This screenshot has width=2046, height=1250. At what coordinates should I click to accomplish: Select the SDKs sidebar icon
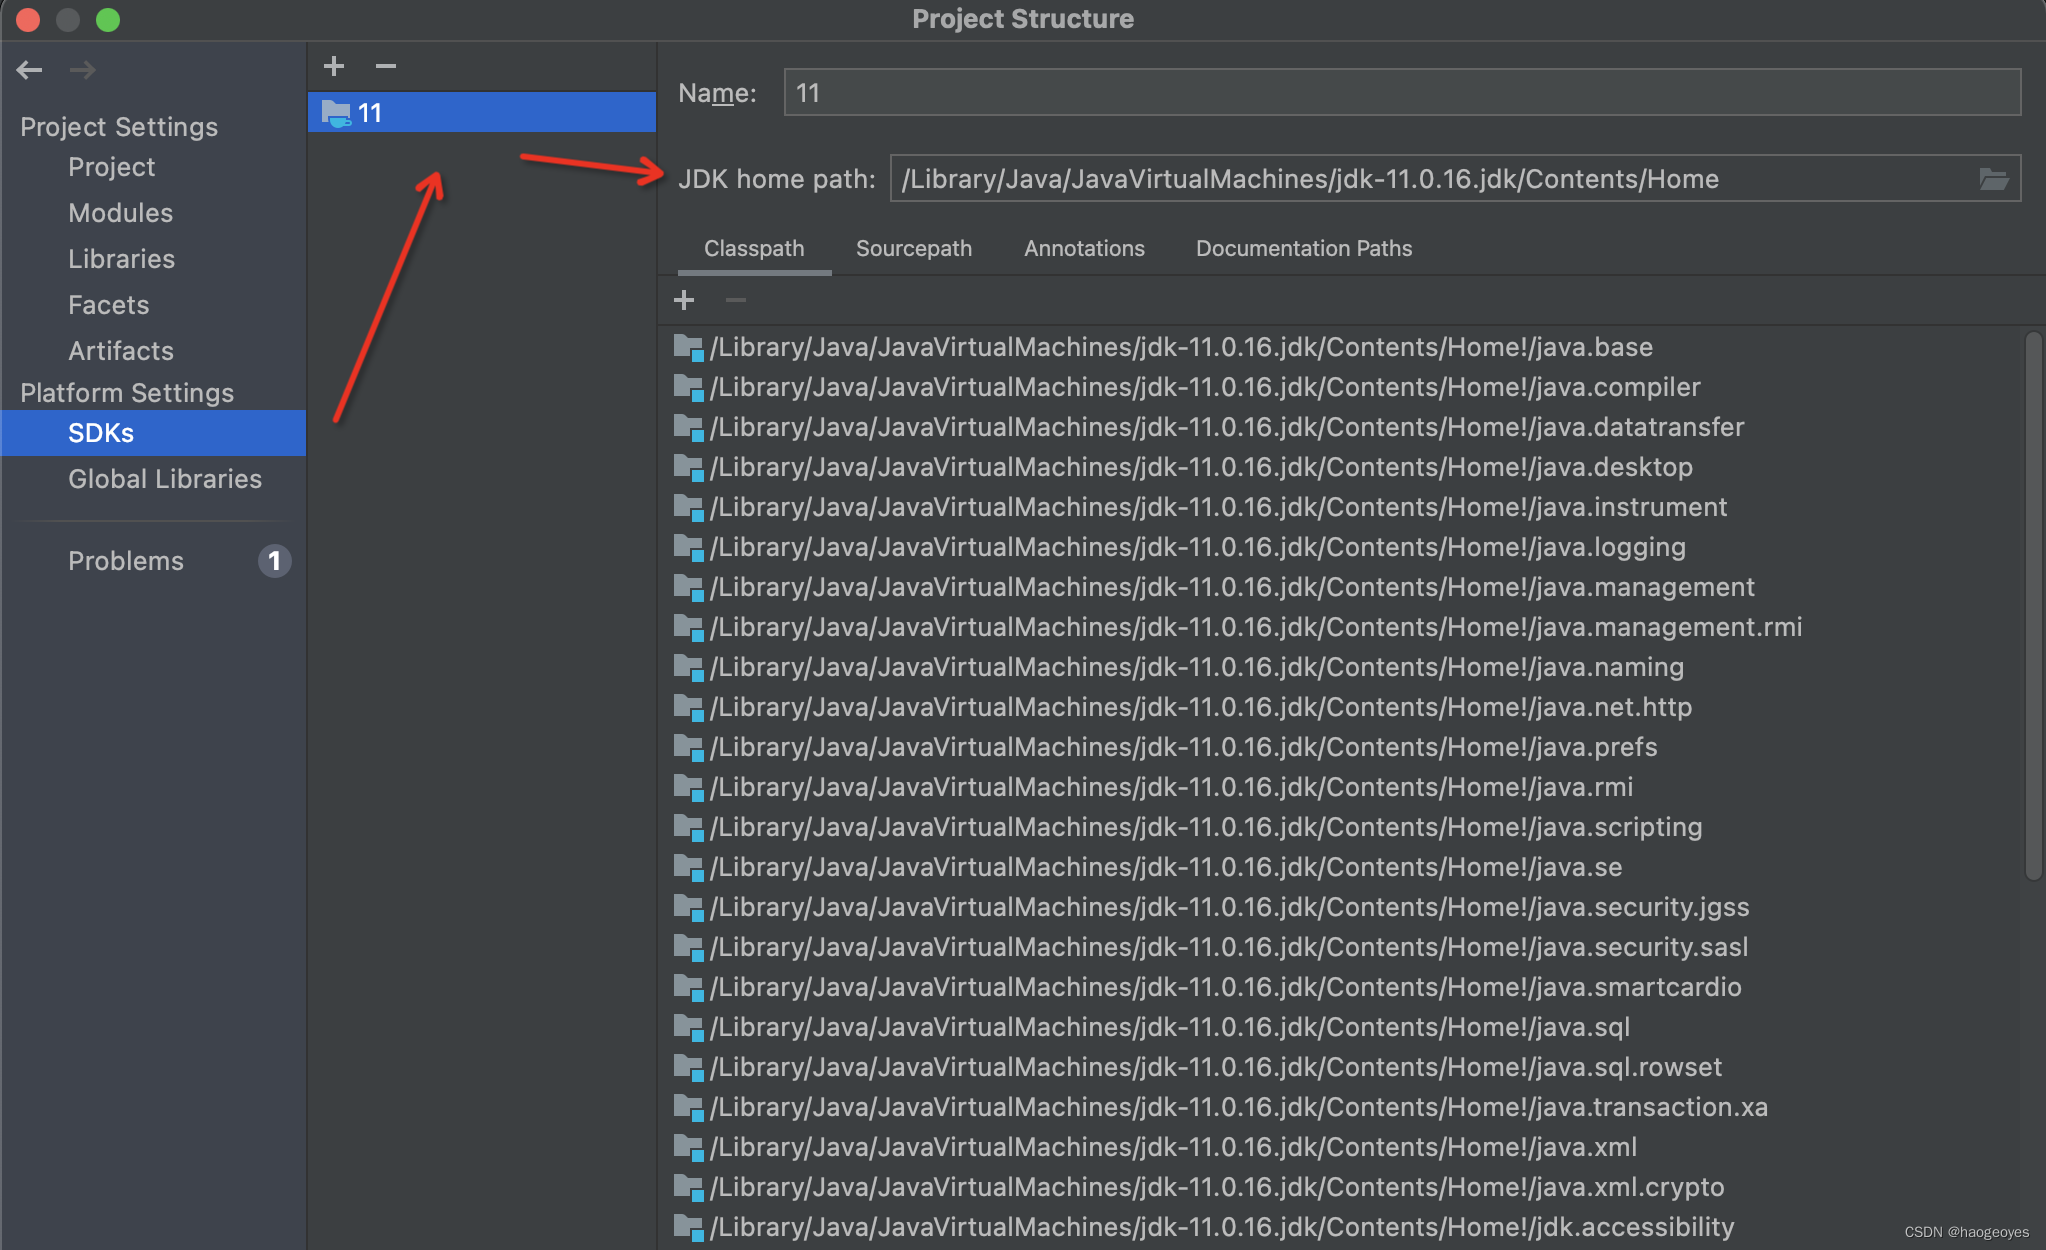(98, 431)
